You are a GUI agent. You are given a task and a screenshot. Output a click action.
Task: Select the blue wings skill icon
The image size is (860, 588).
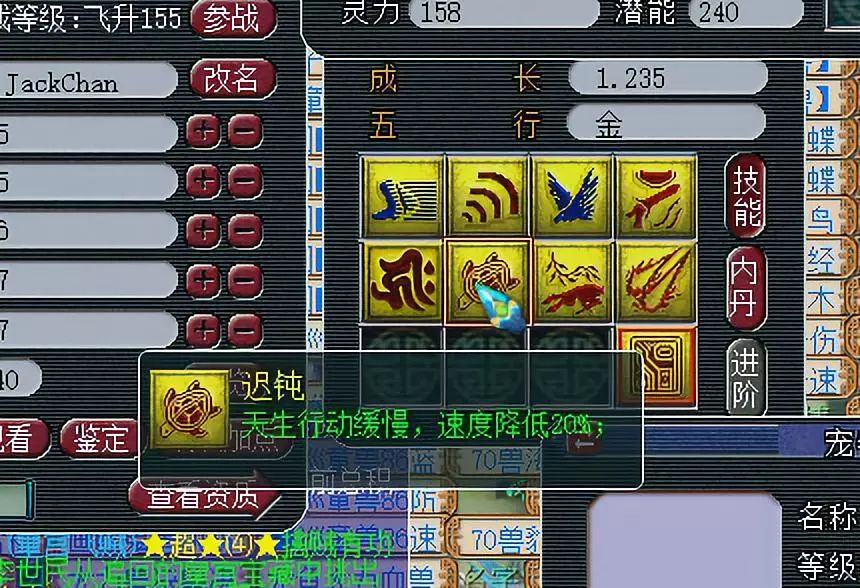(572, 196)
